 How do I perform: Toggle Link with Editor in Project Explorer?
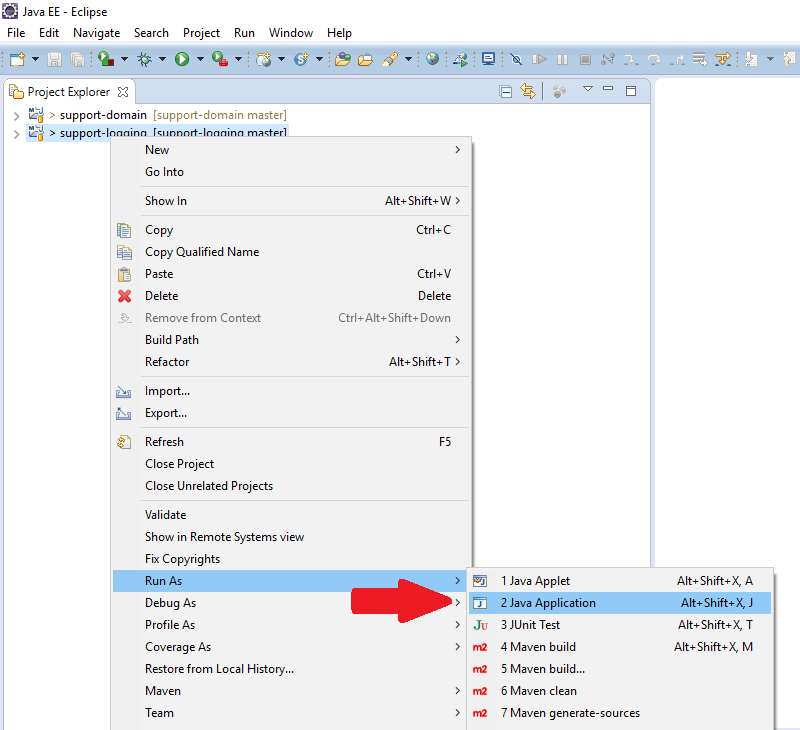point(528,91)
